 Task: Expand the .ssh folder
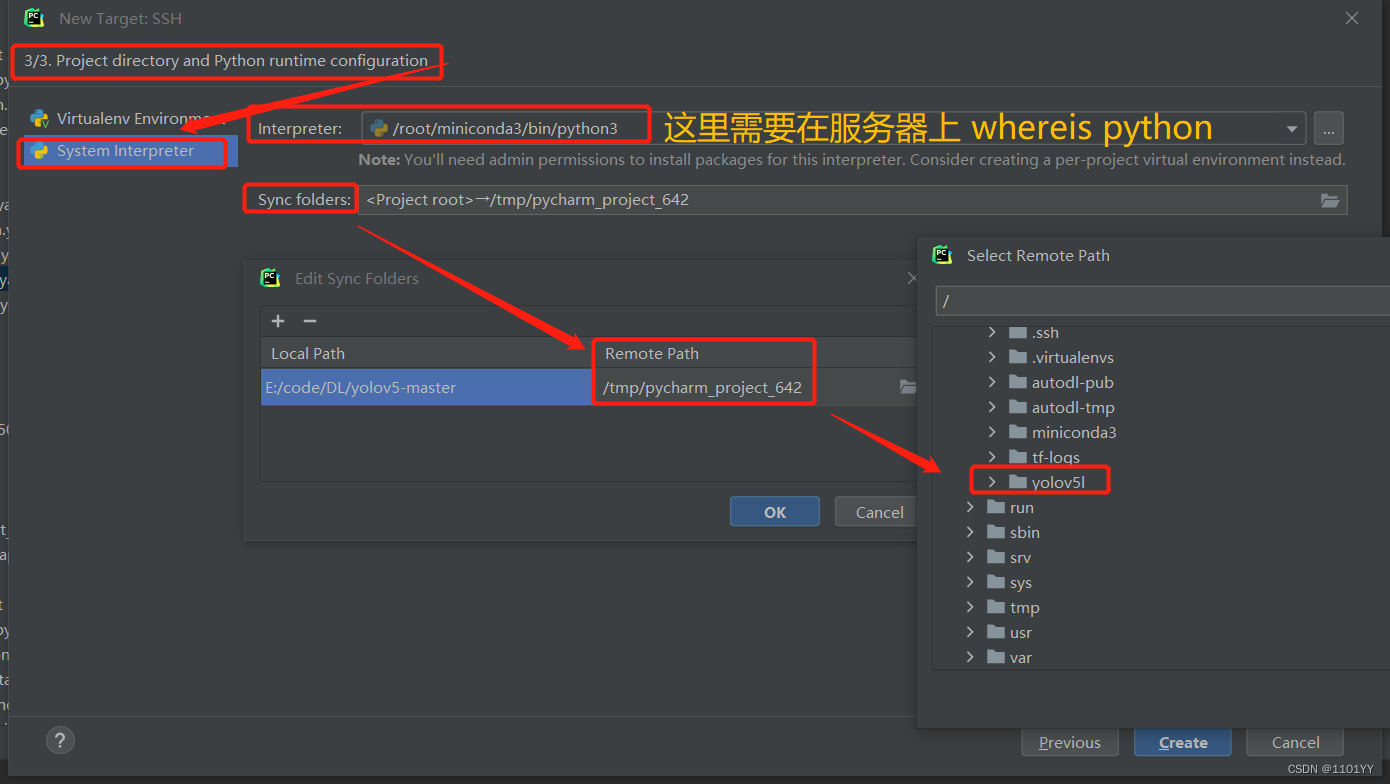[x=992, y=332]
